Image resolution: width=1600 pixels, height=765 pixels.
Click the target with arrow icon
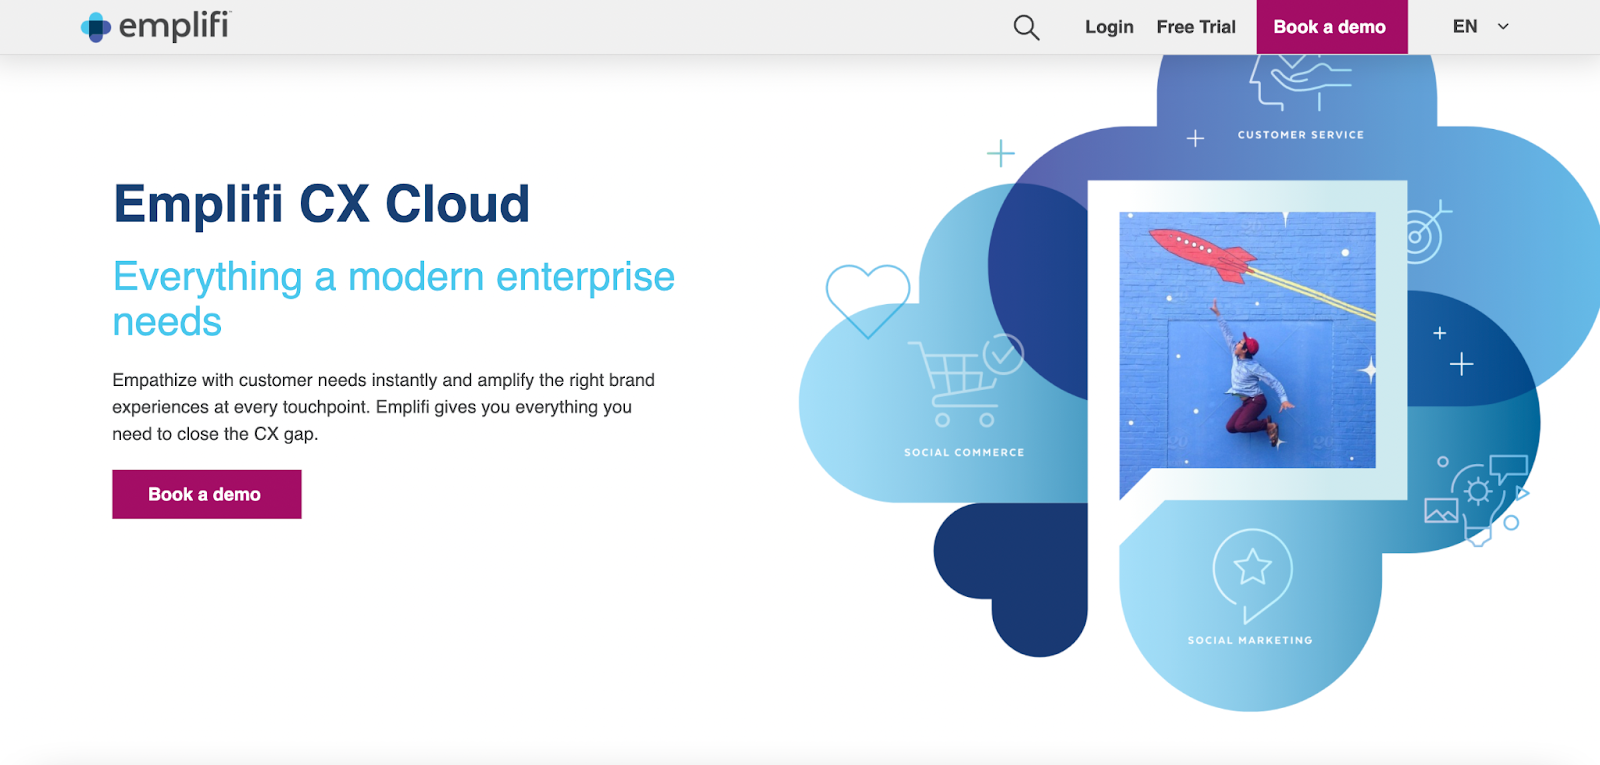click(1428, 232)
